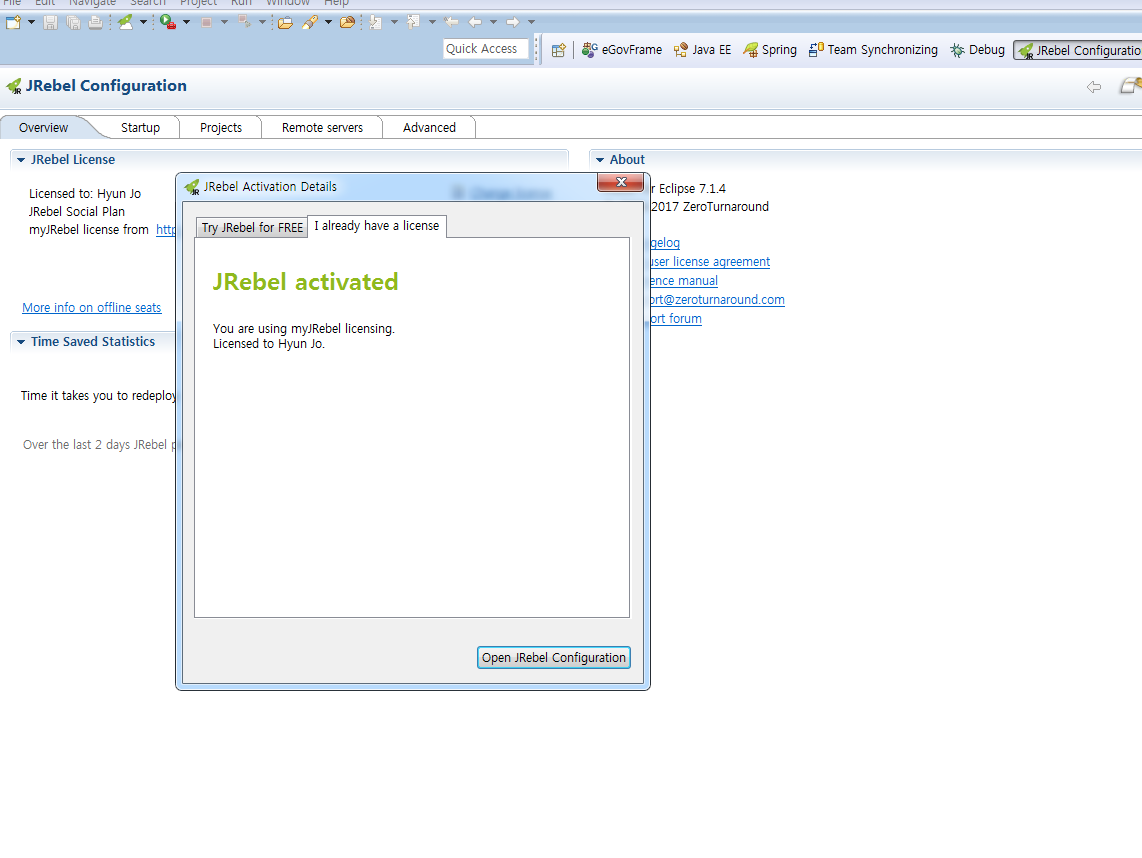This screenshot has height=858, width=1142.
Task: Open the Search flashlight dropdown arrow
Action: coord(328,23)
